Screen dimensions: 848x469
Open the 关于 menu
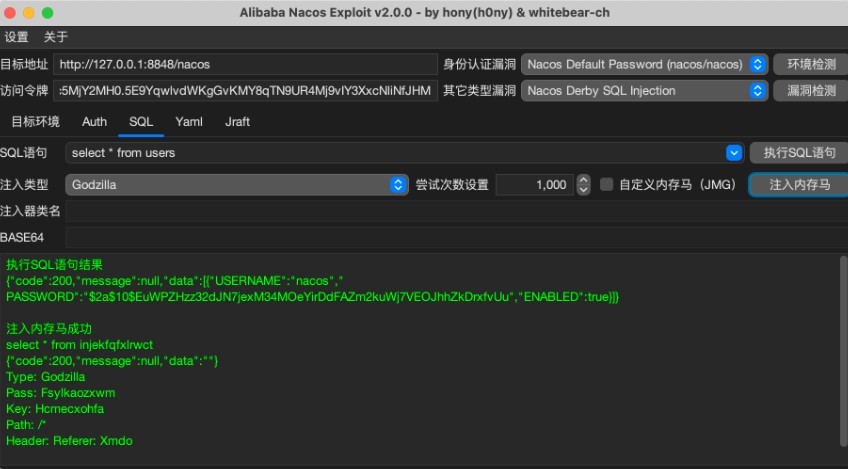pyautogui.click(x=56, y=37)
